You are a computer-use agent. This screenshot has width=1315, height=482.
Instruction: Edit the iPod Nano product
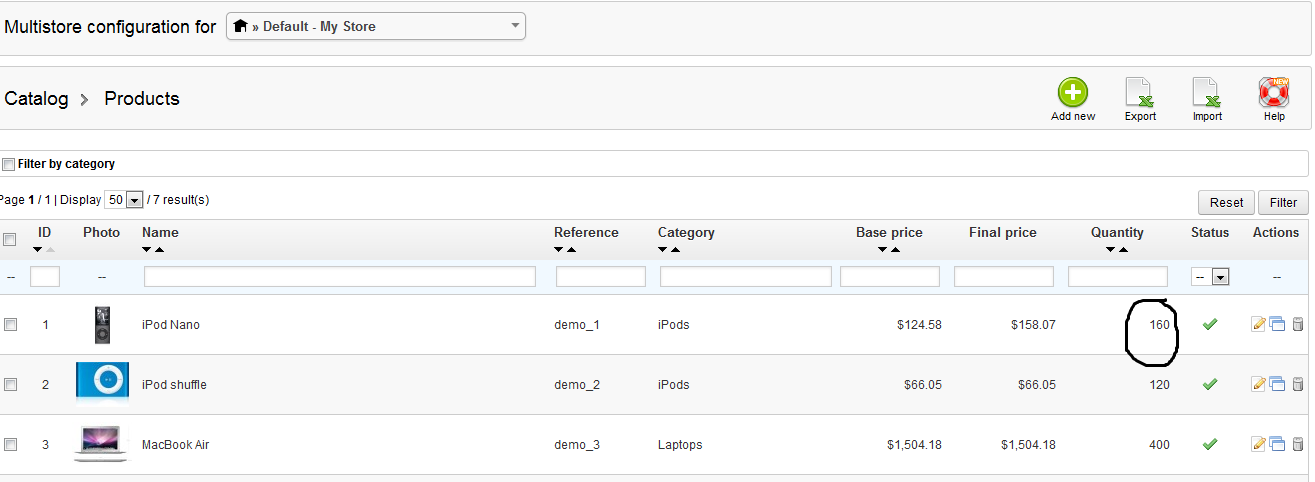[x=1259, y=324]
